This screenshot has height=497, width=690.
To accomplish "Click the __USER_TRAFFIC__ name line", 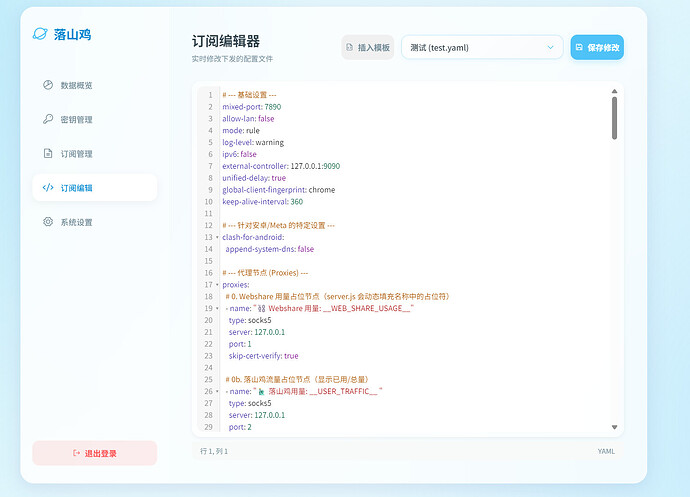I will coord(304,391).
